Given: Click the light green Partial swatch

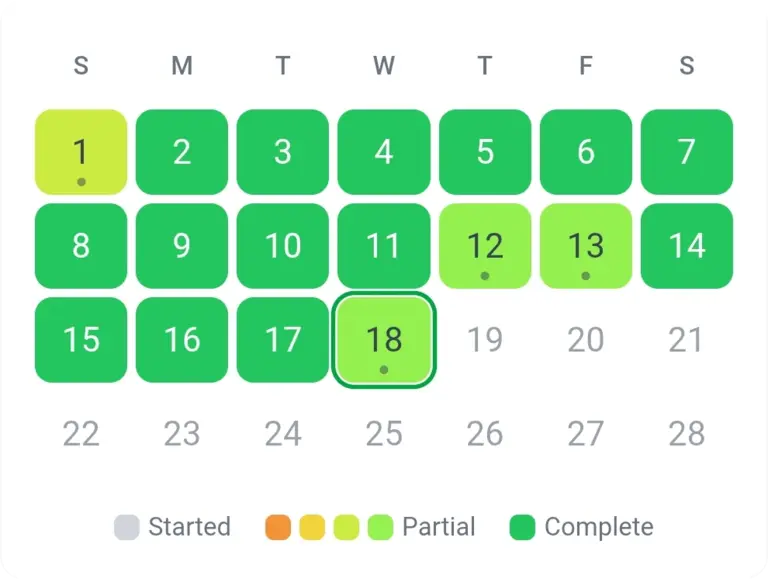Looking at the screenshot, I should tap(381, 527).
